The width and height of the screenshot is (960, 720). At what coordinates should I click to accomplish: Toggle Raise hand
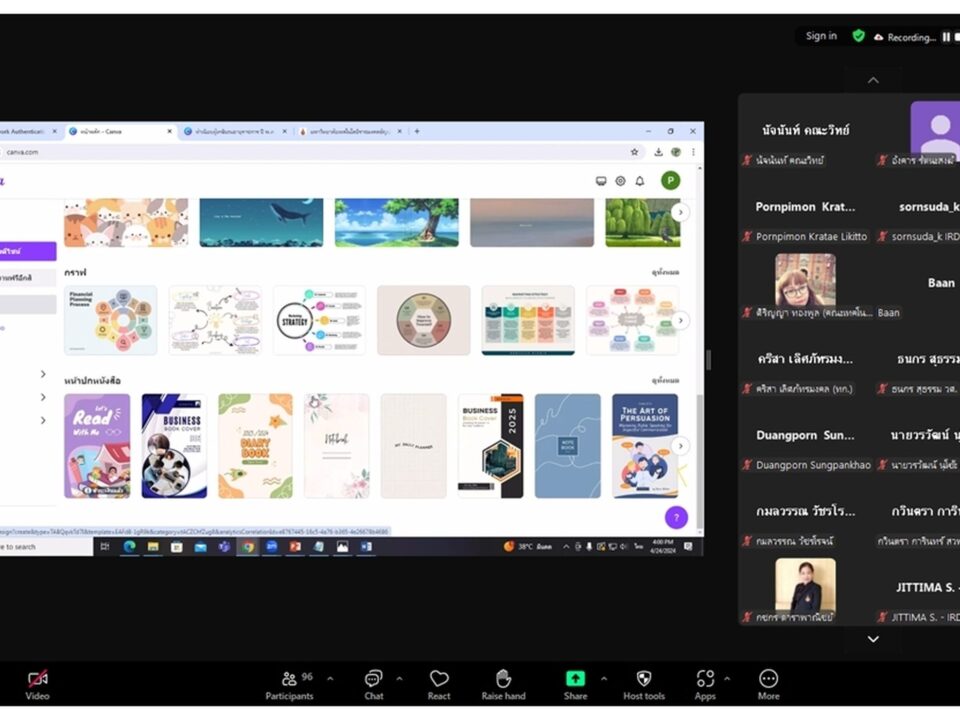click(503, 685)
